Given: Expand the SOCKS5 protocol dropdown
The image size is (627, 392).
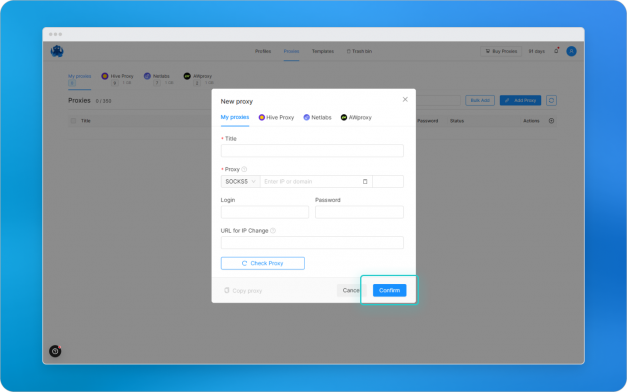Looking at the screenshot, I should click(x=240, y=182).
